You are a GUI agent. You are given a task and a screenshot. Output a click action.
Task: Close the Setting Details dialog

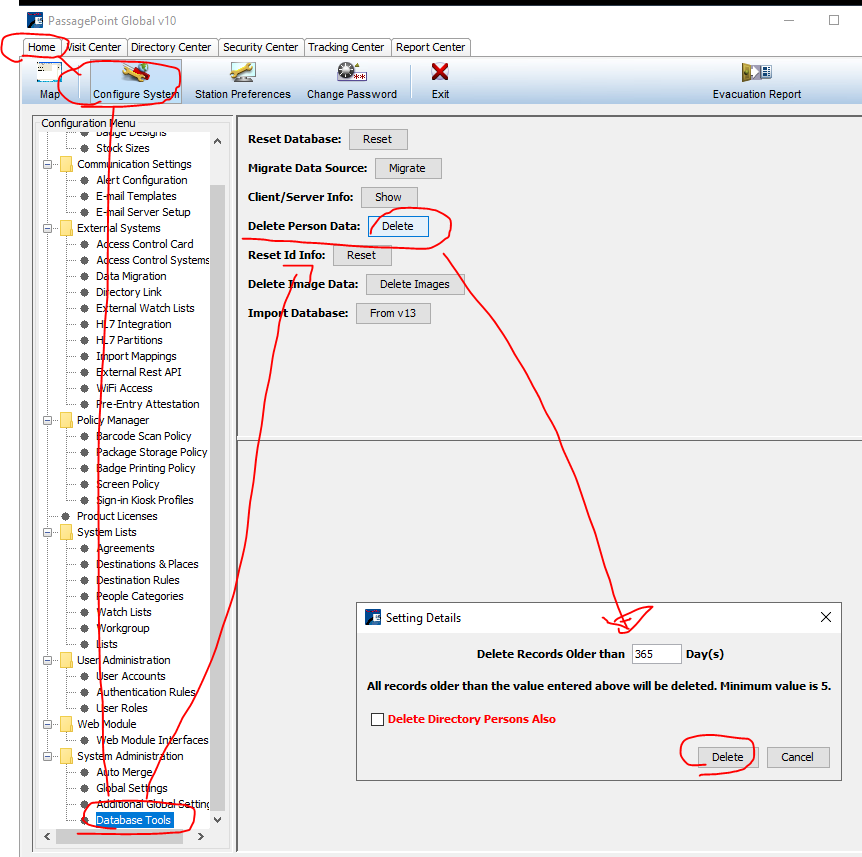click(825, 617)
